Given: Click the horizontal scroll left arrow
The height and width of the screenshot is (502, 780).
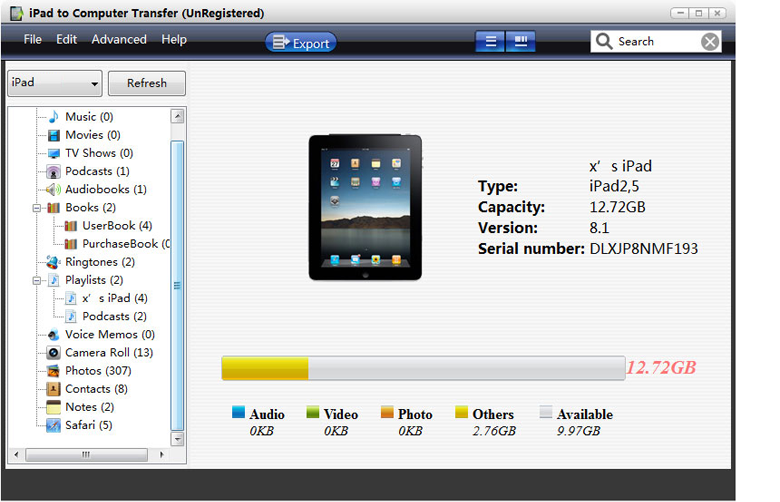Looking at the screenshot, I should 16,455.
